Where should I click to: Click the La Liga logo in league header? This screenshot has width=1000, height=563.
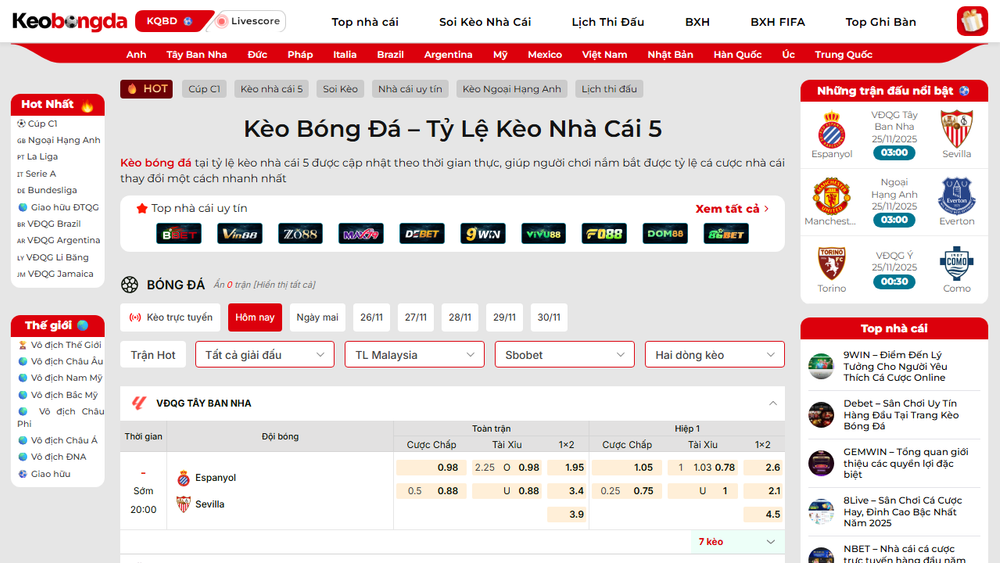tap(139, 403)
